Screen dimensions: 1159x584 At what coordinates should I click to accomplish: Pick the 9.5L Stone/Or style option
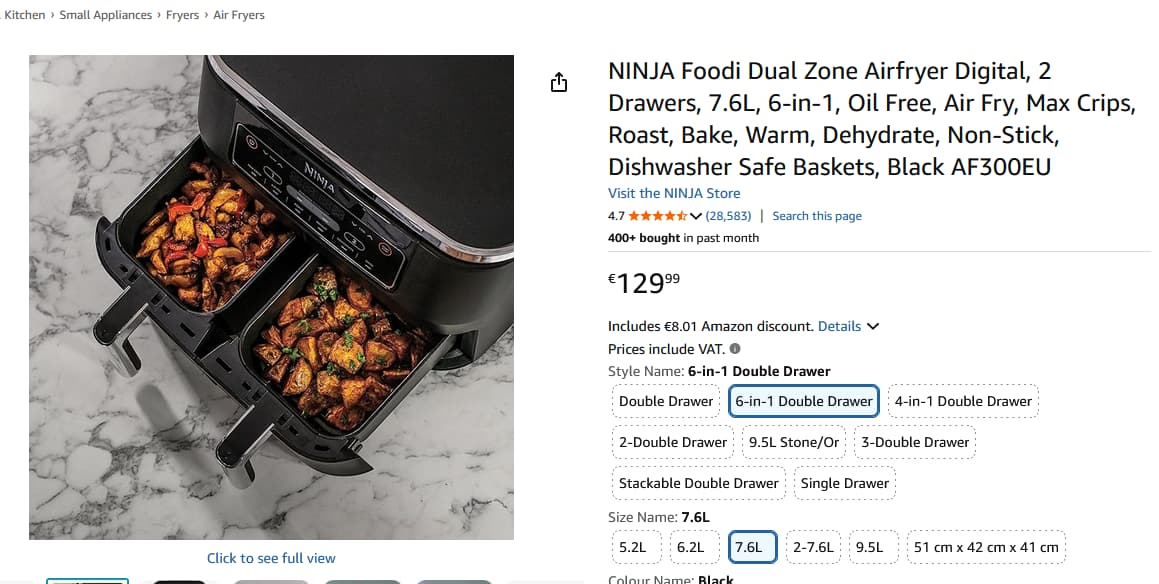[x=795, y=442]
